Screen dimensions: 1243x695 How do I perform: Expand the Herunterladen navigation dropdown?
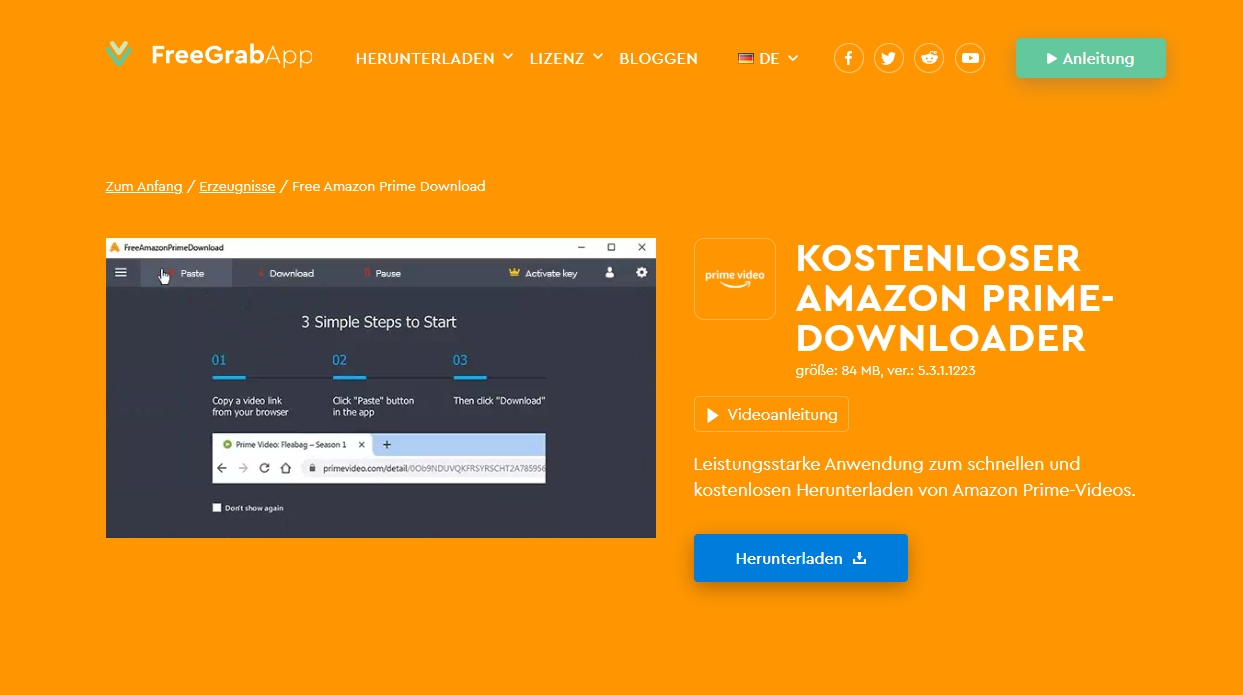[x=434, y=58]
